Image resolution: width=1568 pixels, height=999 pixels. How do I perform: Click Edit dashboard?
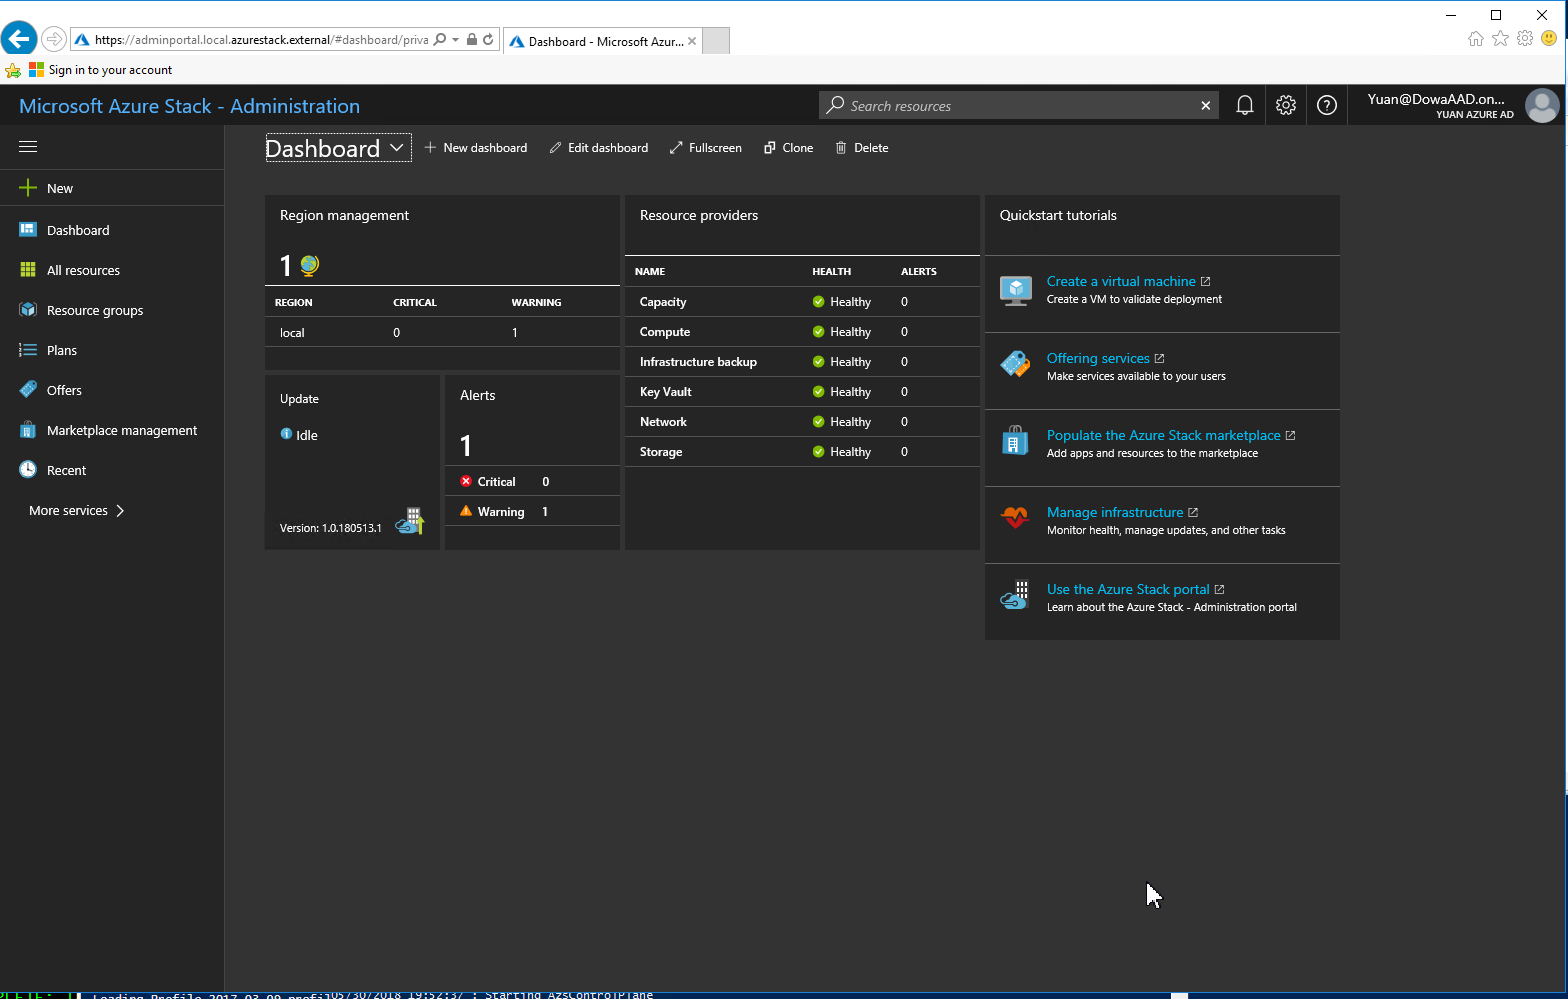[599, 148]
